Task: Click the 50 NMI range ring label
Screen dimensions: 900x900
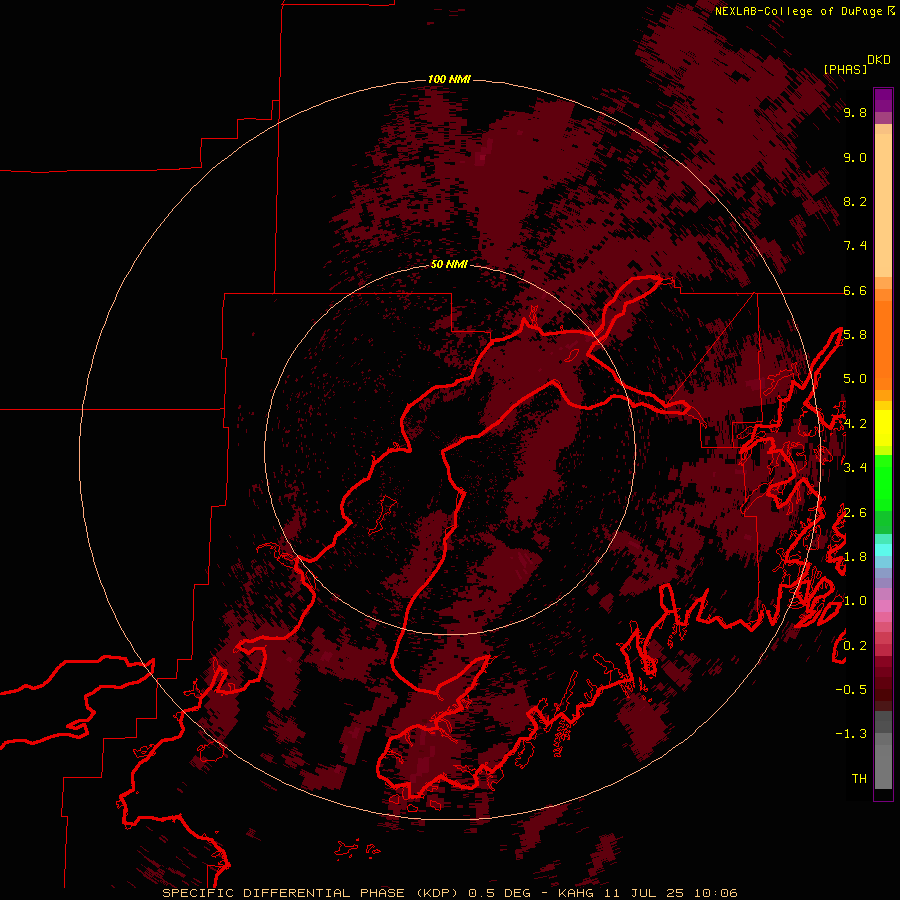Action: tap(449, 264)
